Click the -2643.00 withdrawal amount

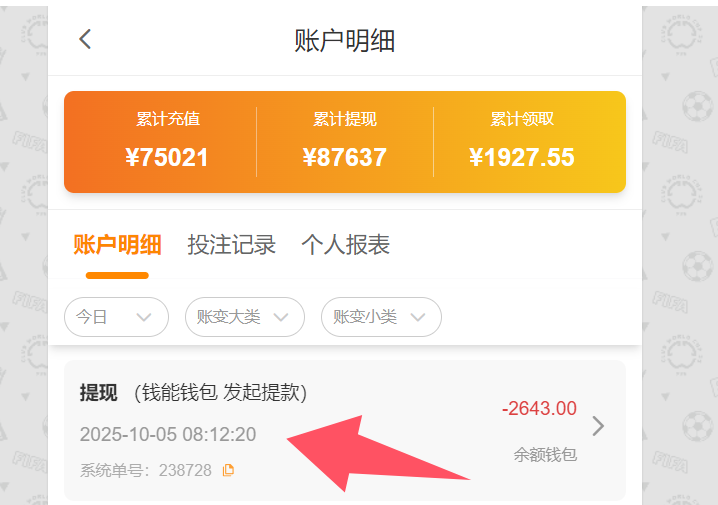click(539, 408)
